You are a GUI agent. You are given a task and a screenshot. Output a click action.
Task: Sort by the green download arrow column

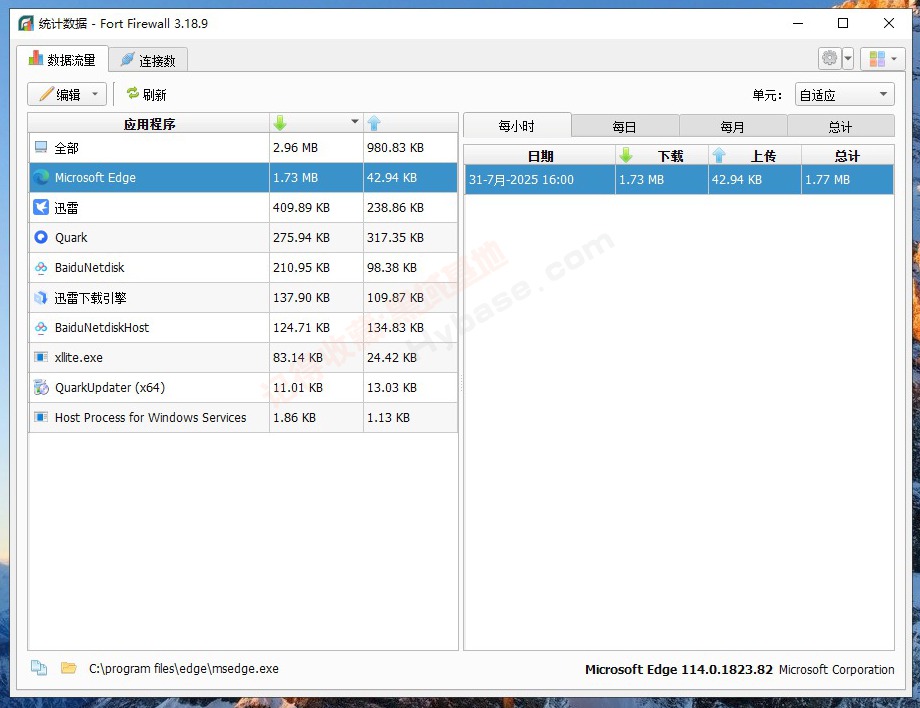coord(316,123)
